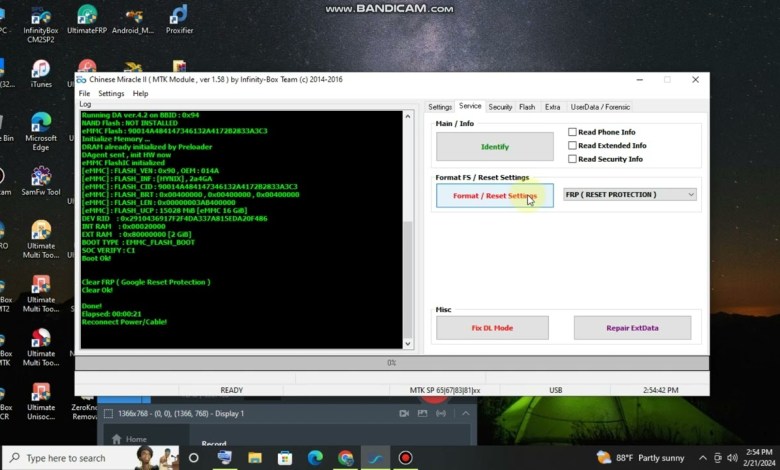780x470 pixels.
Task: Click the Format / Reset Settings button
Action: 495,195
